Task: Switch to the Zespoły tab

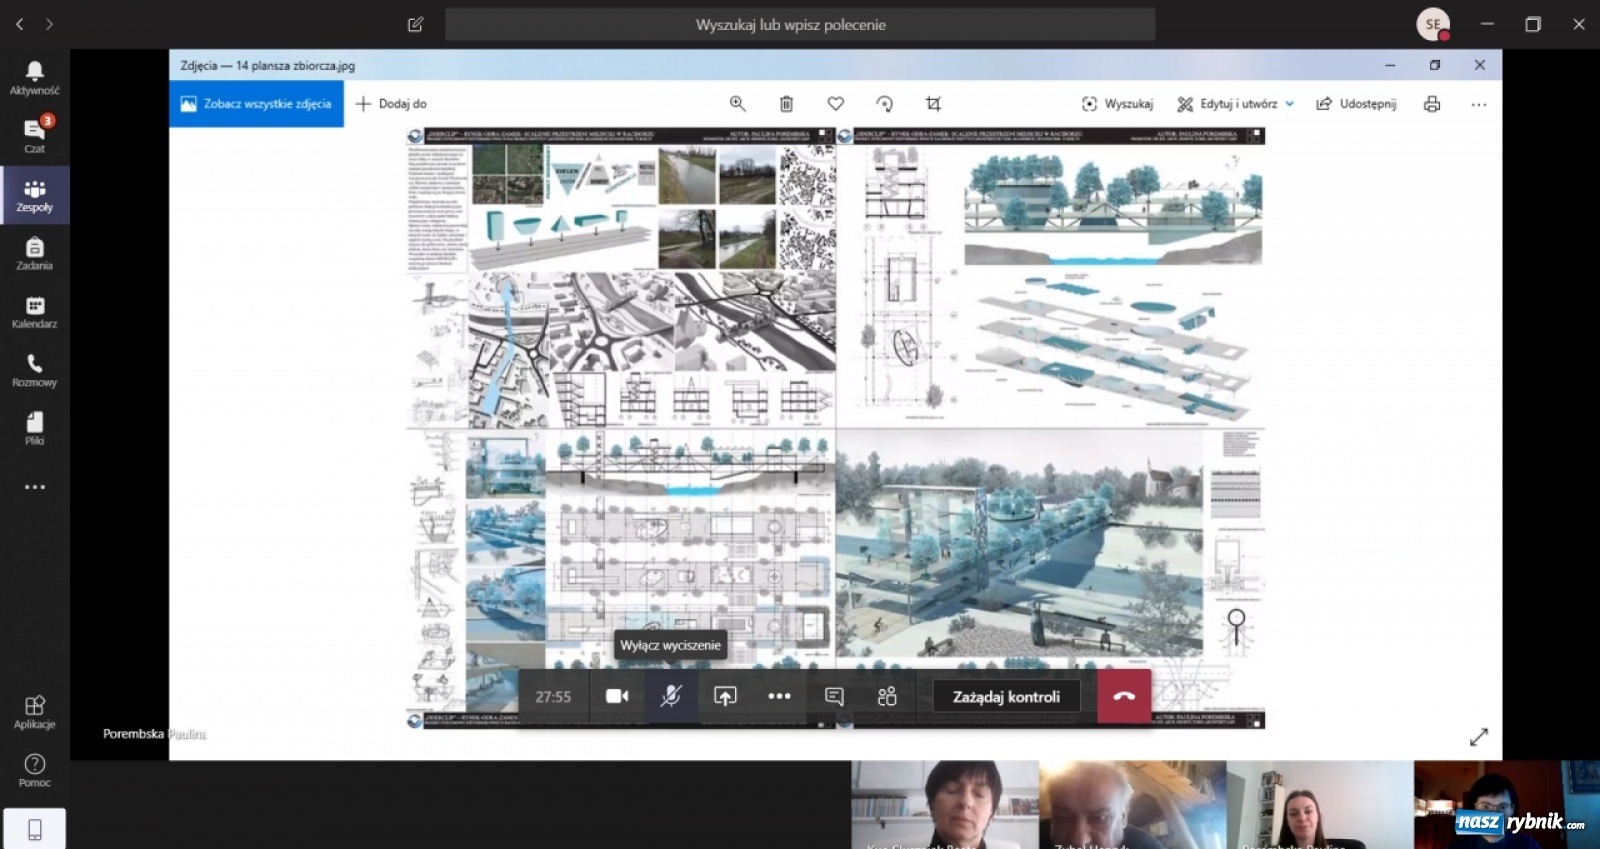Action: pos(34,195)
